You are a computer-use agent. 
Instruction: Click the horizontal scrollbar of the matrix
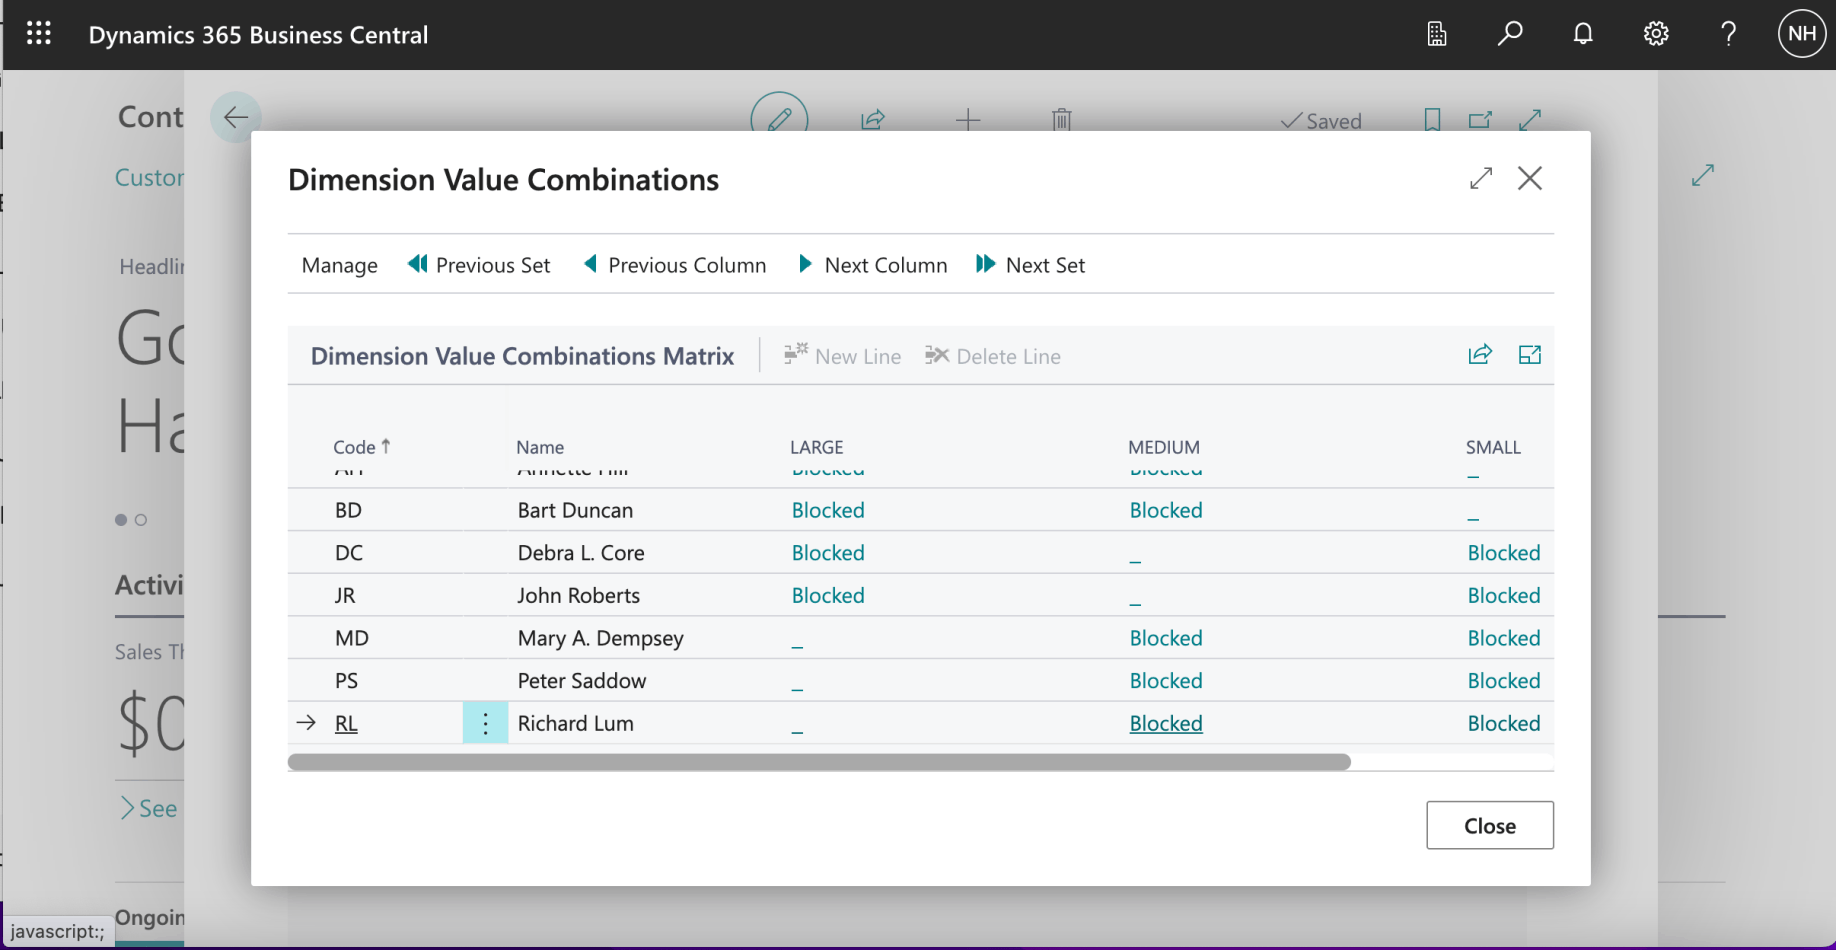tap(819, 762)
